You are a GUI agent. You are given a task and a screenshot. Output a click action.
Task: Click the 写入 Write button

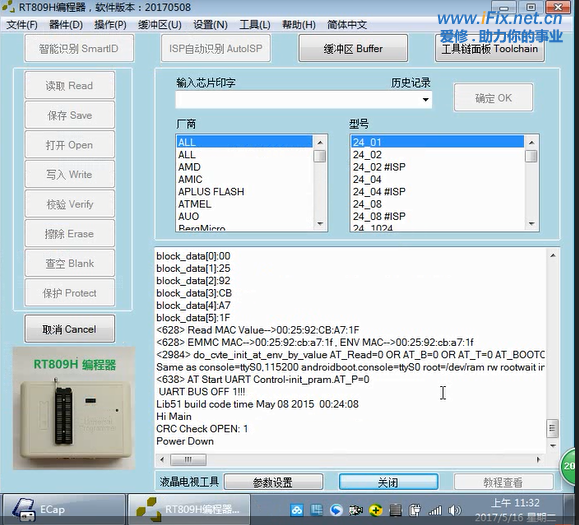tap(69, 174)
